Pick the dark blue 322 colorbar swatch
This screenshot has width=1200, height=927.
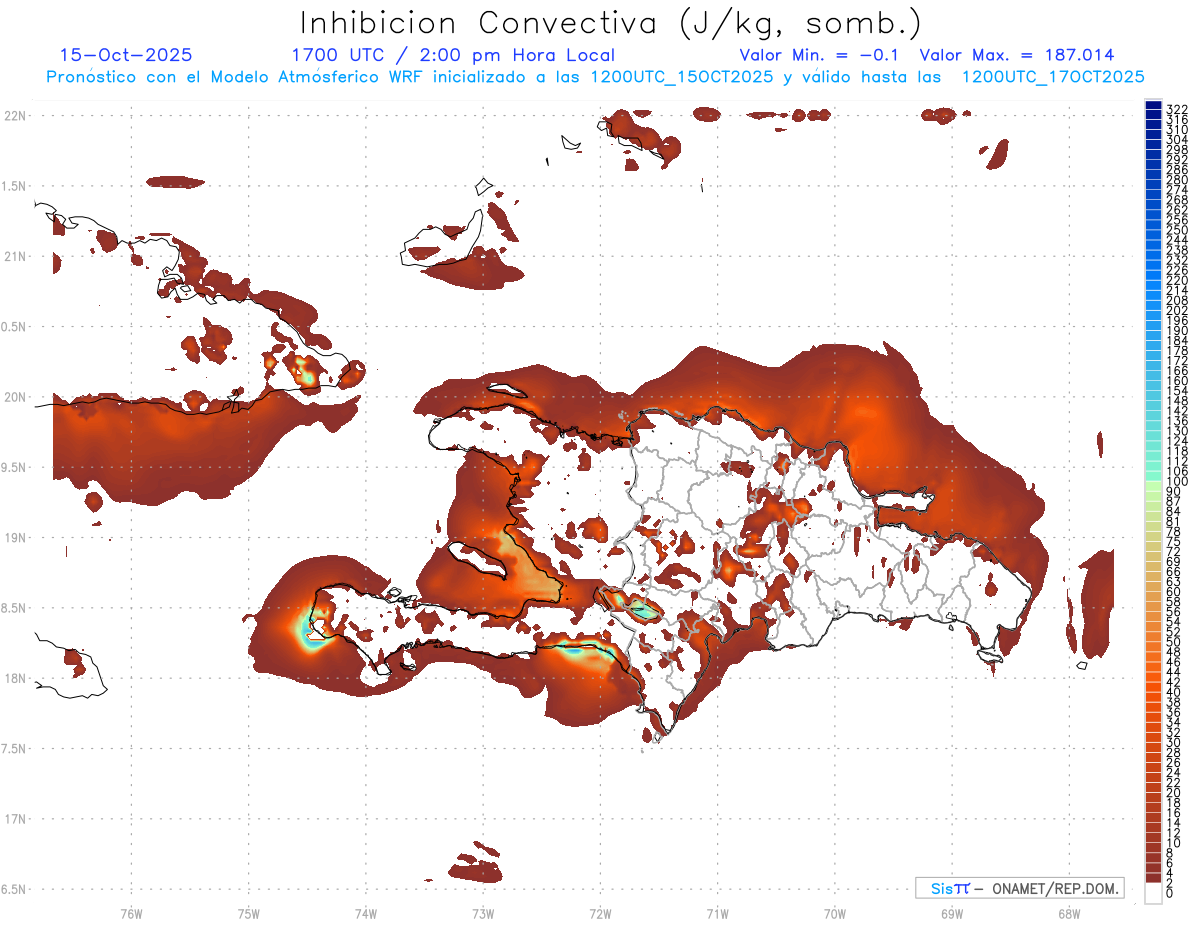(1153, 107)
